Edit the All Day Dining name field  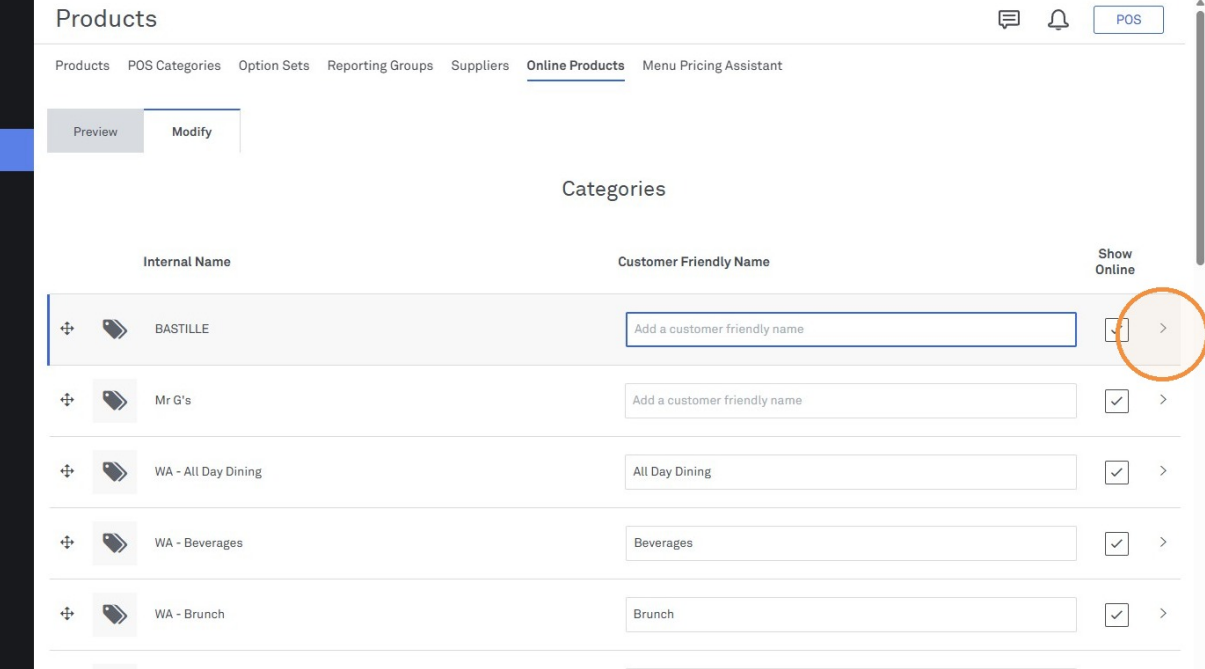pyautogui.click(x=851, y=472)
